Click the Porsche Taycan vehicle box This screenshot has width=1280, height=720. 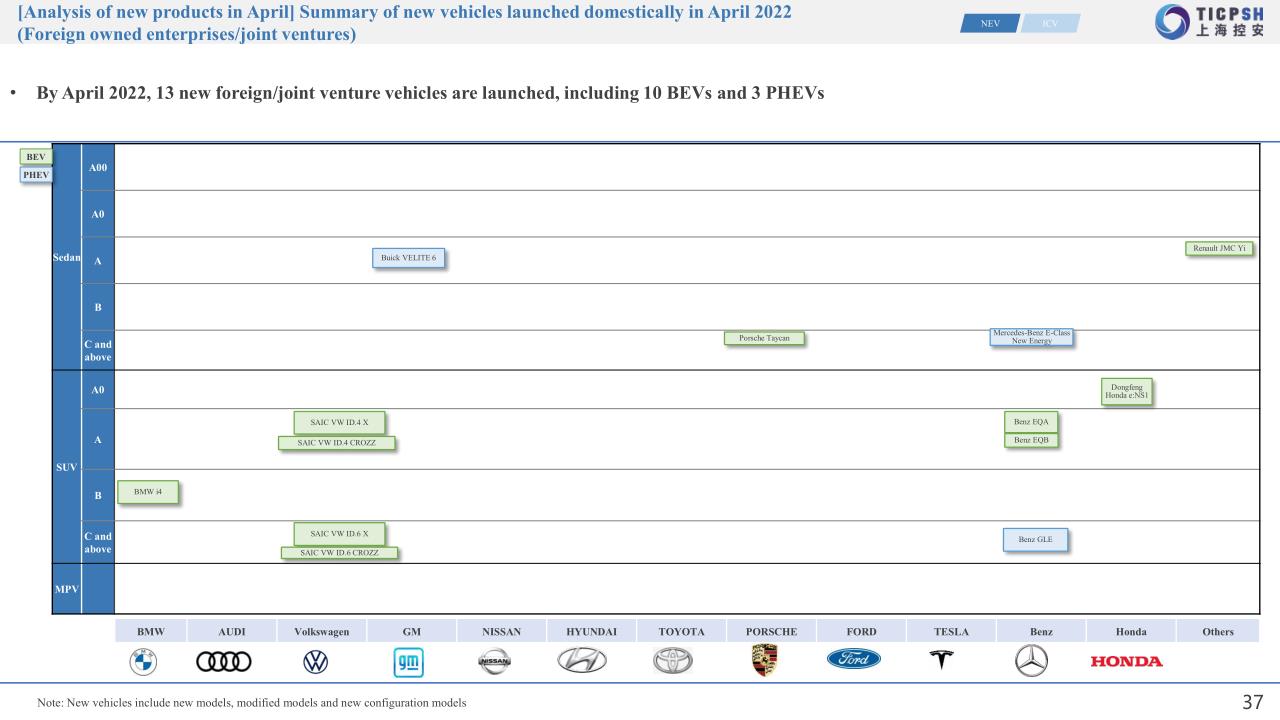pyautogui.click(x=764, y=338)
